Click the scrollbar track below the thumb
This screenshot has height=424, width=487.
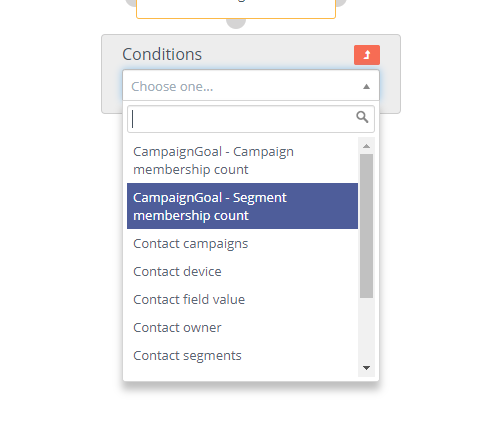[366, 329]
